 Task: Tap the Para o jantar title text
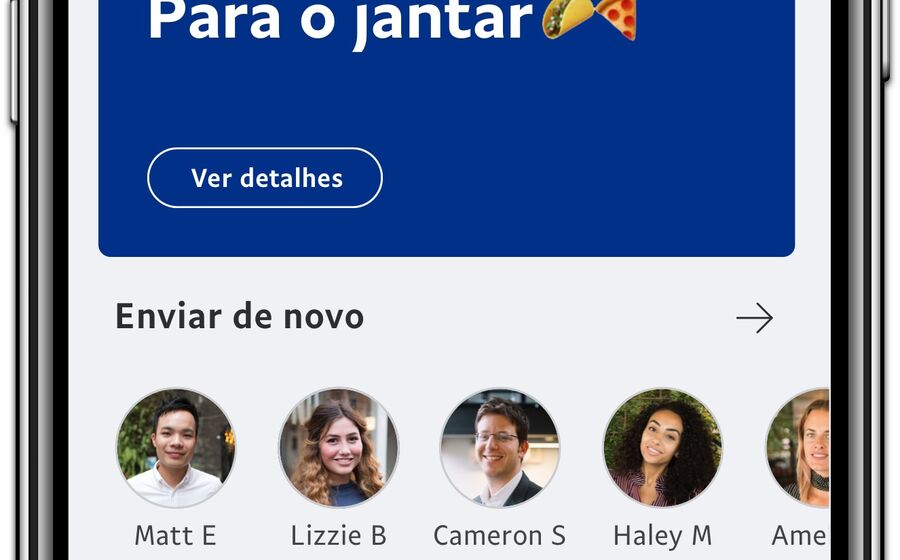(x=341, y=22)
